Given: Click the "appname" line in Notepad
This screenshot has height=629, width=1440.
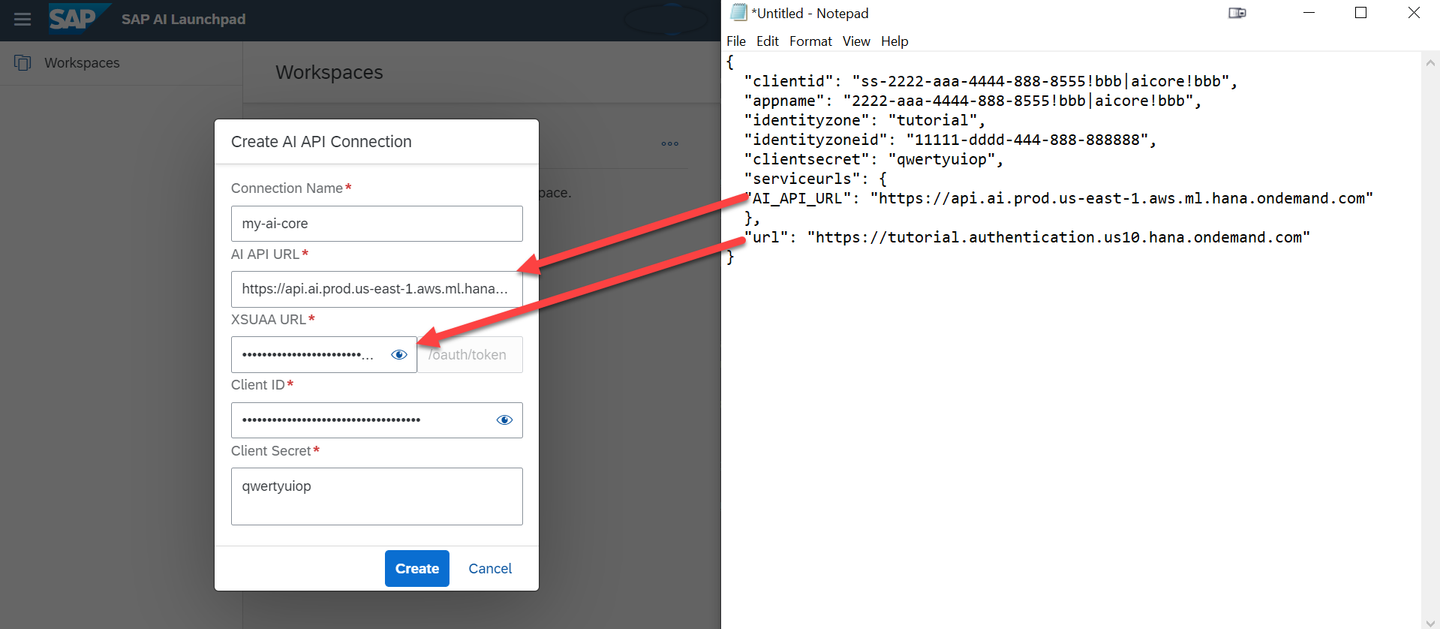Looking at the screenshot, I should coord(973,100).
